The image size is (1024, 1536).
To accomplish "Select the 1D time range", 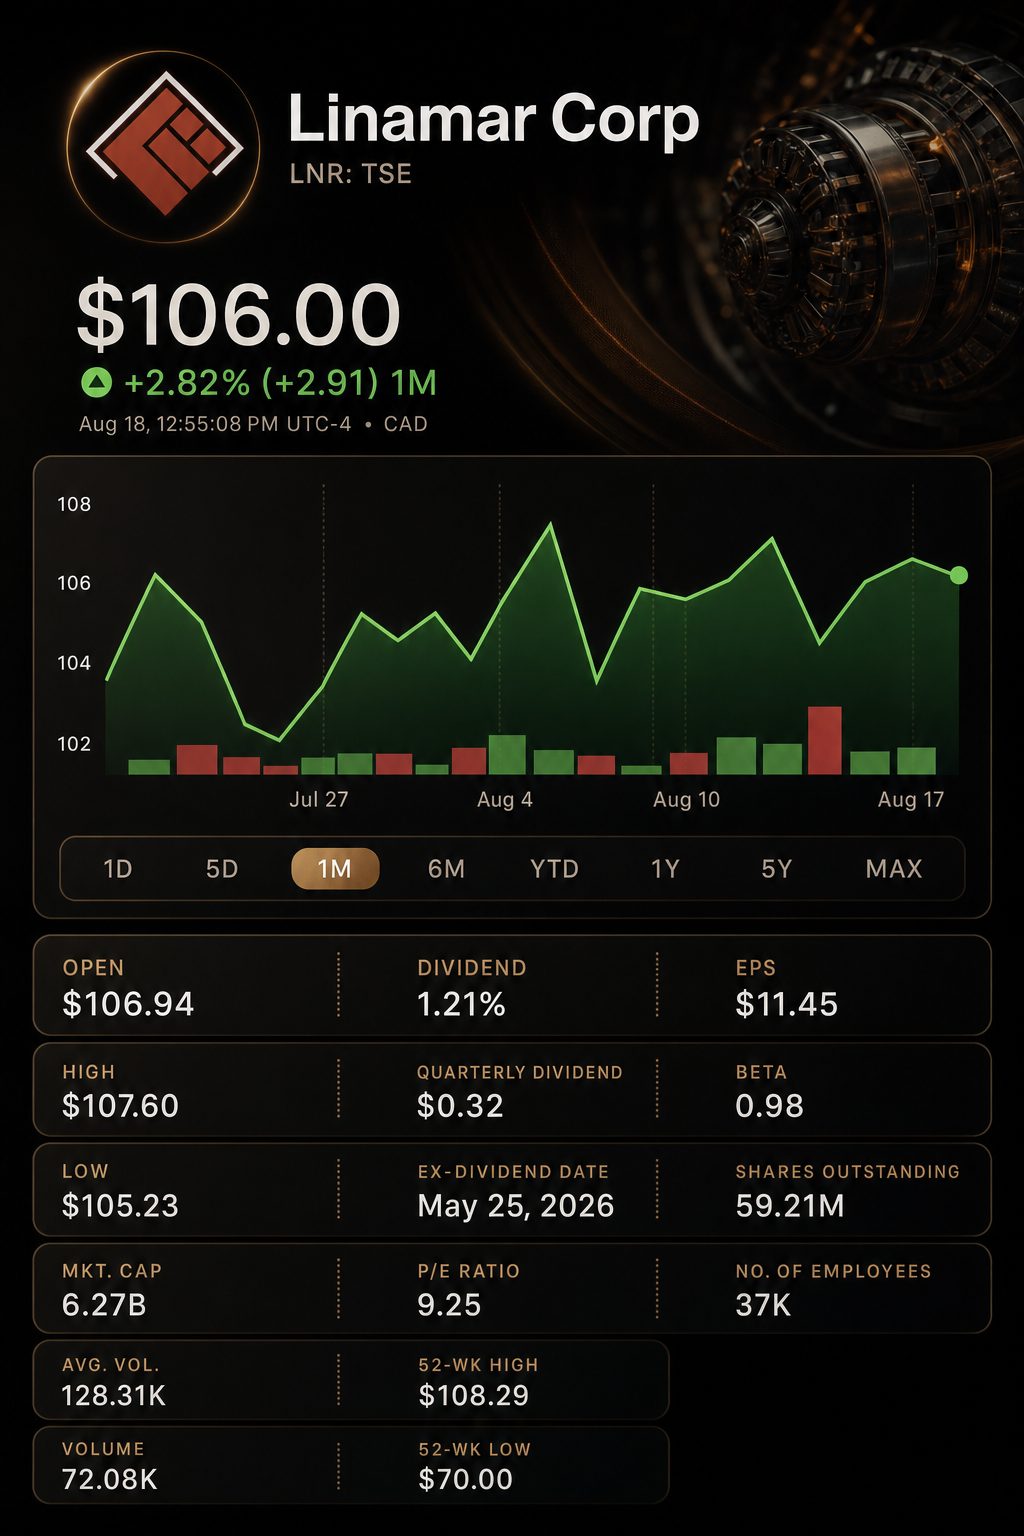I will click(118, 869).
